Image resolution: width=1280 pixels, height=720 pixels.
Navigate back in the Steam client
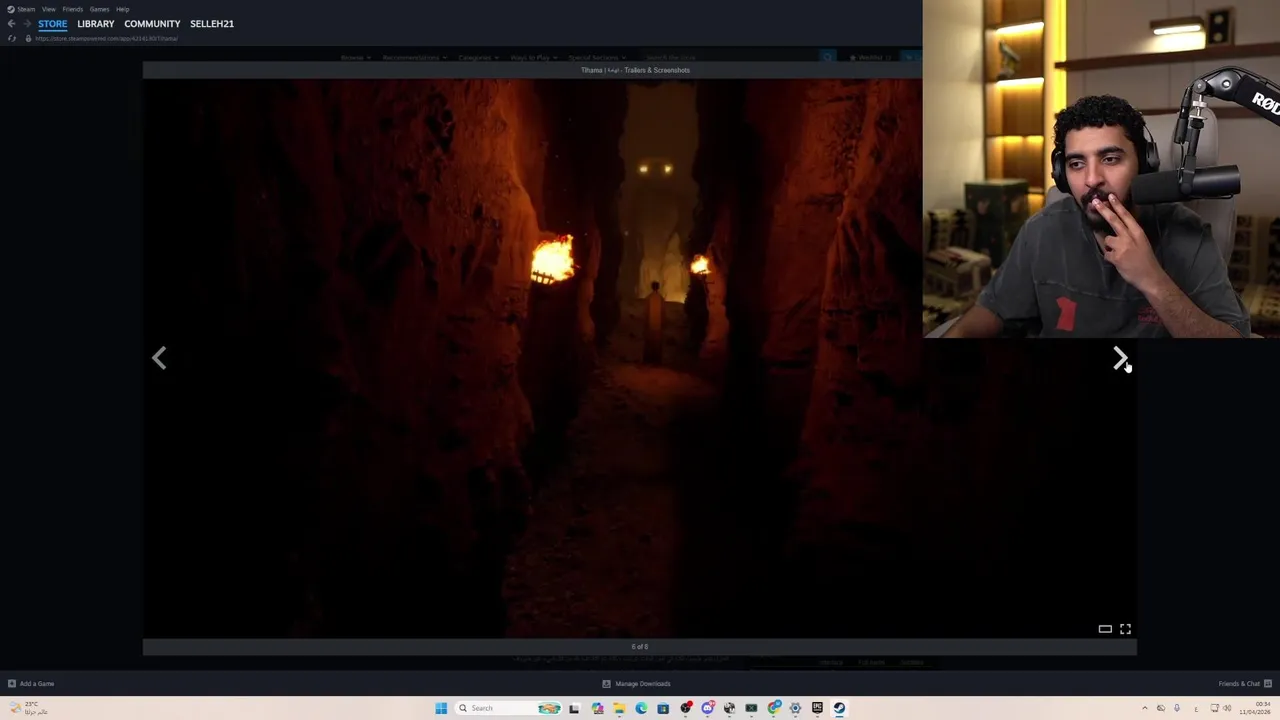pos(11,23)
